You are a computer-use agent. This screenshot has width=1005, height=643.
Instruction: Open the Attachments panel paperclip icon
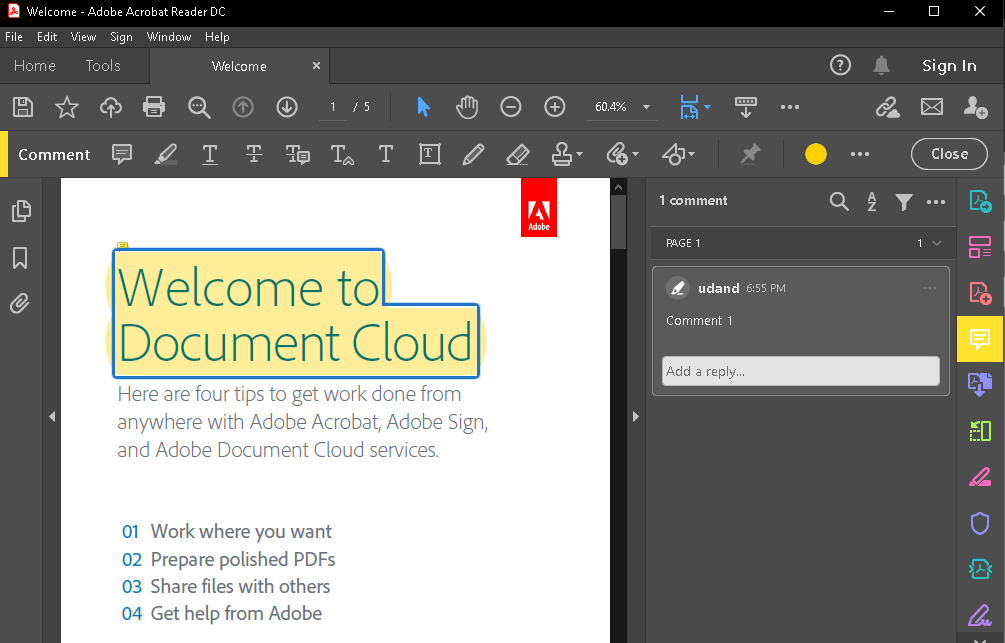[20, 304]
